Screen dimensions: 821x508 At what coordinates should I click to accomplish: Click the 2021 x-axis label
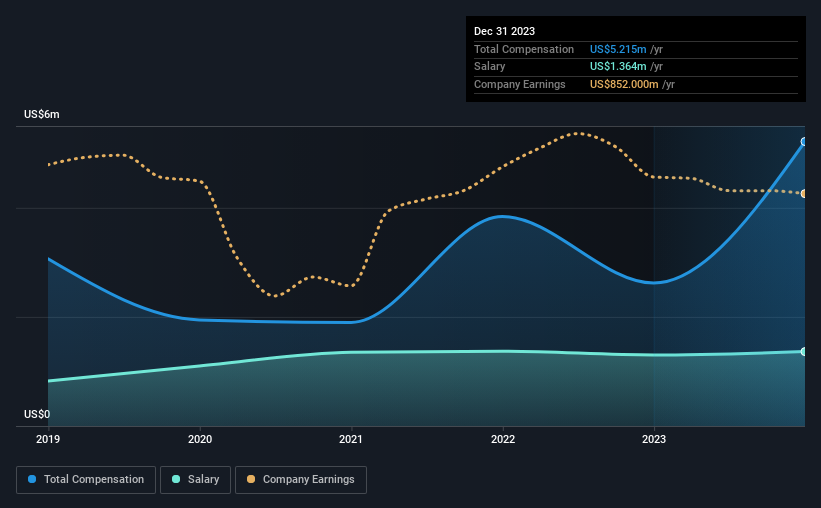coord(351,439)
